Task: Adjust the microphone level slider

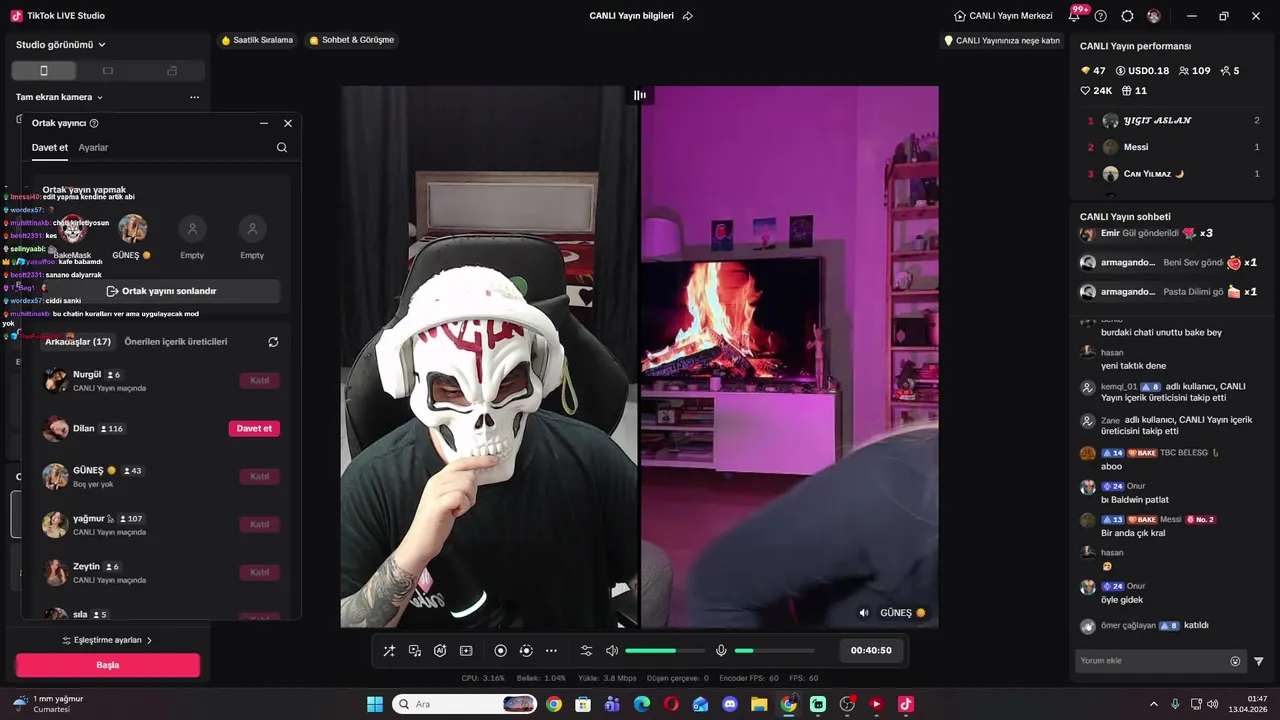Action: point(774,651)
